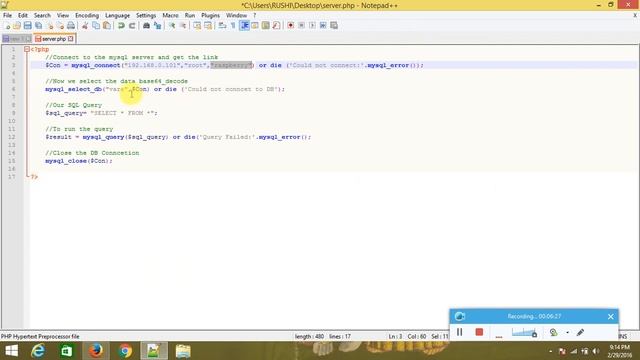
Task: Toggle synchronize horizontal scrolling icon
Action: pyautogui.click(x=208, y=26)
